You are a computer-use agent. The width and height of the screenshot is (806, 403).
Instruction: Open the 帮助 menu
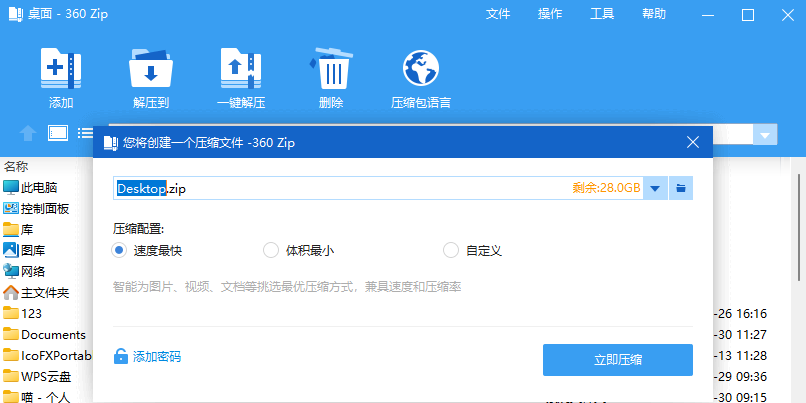coord(654,14)
